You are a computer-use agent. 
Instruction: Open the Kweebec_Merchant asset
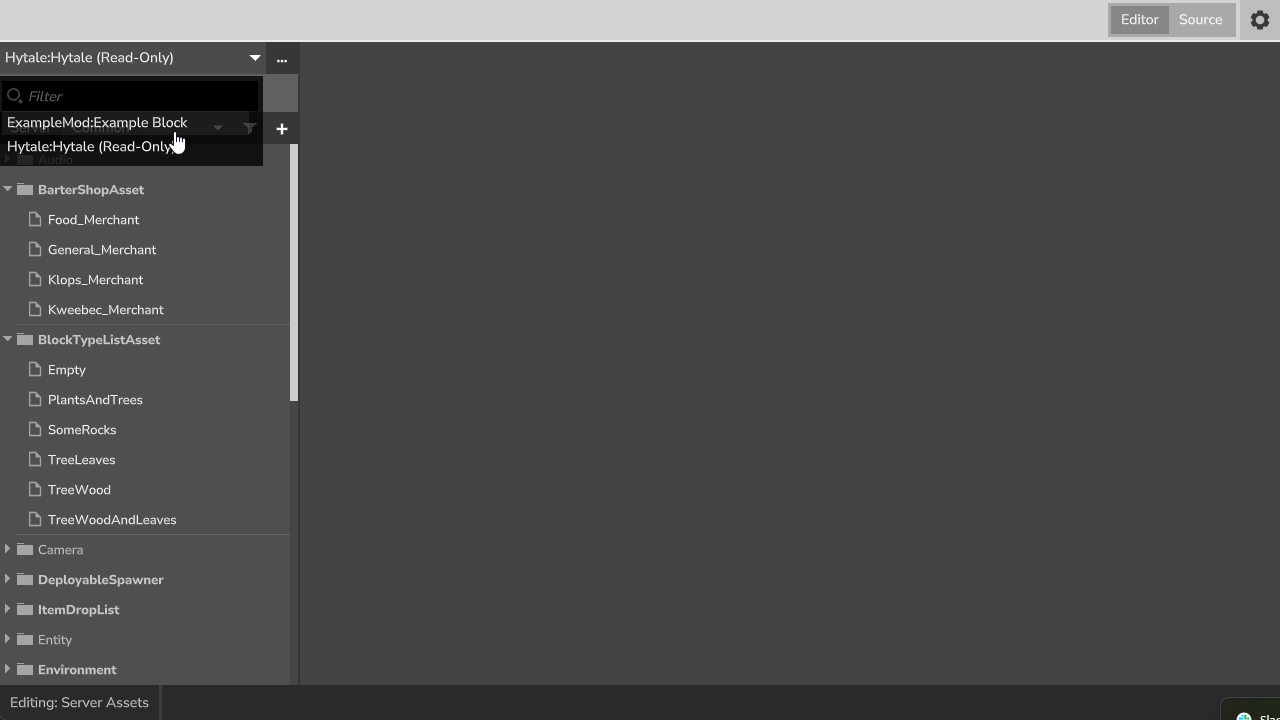pyautogui.click(x=106, y=309)
